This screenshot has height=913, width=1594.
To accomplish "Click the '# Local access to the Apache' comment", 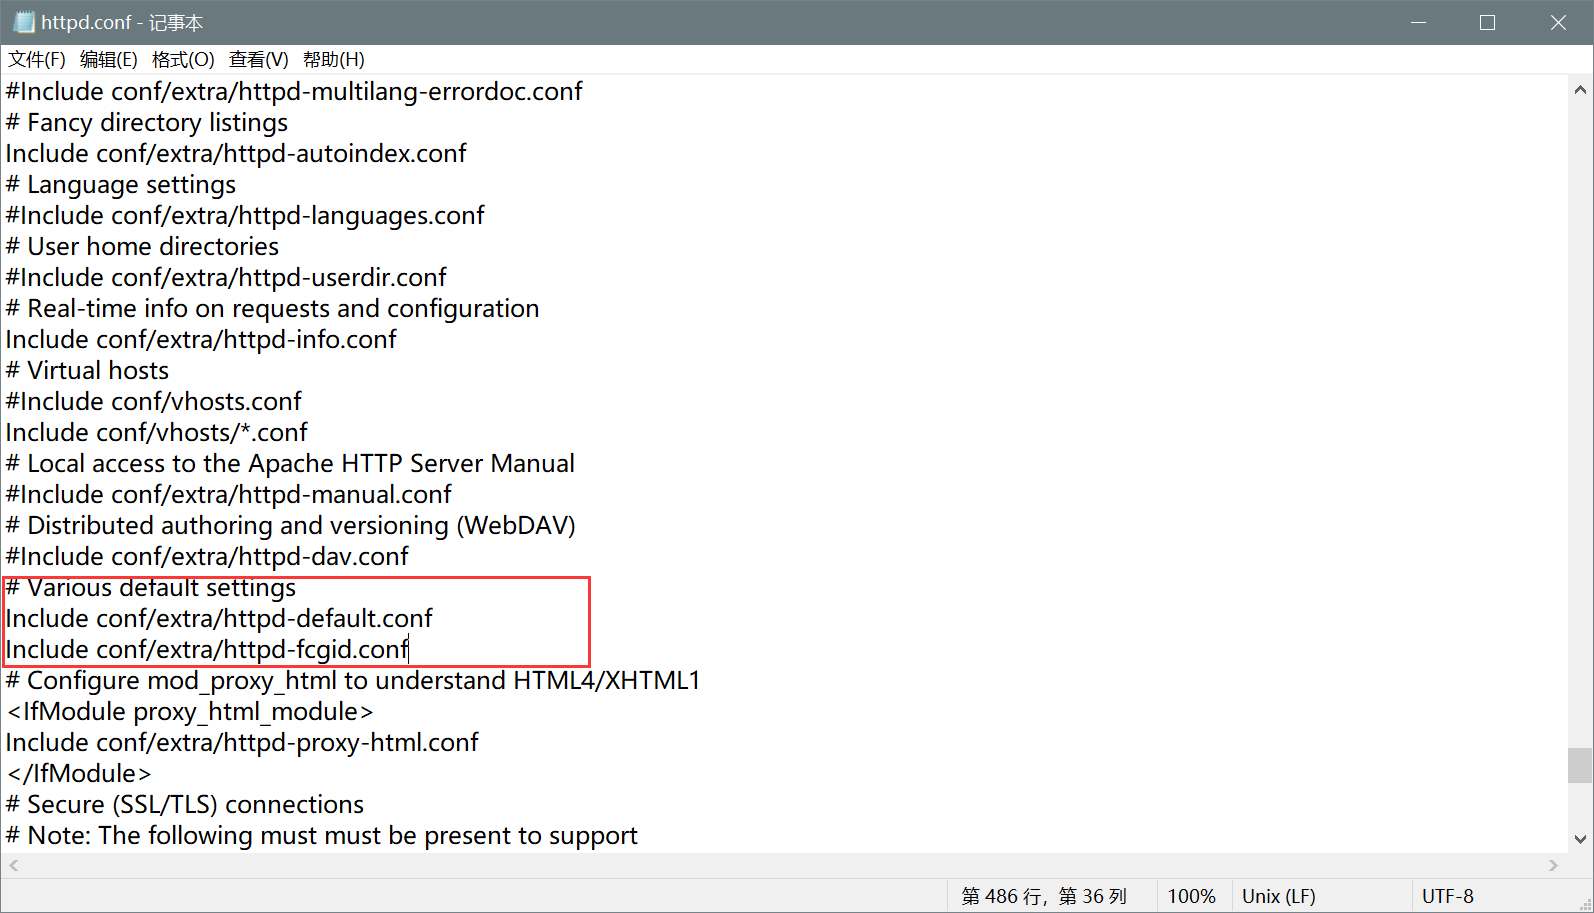I will pos(290,464).
